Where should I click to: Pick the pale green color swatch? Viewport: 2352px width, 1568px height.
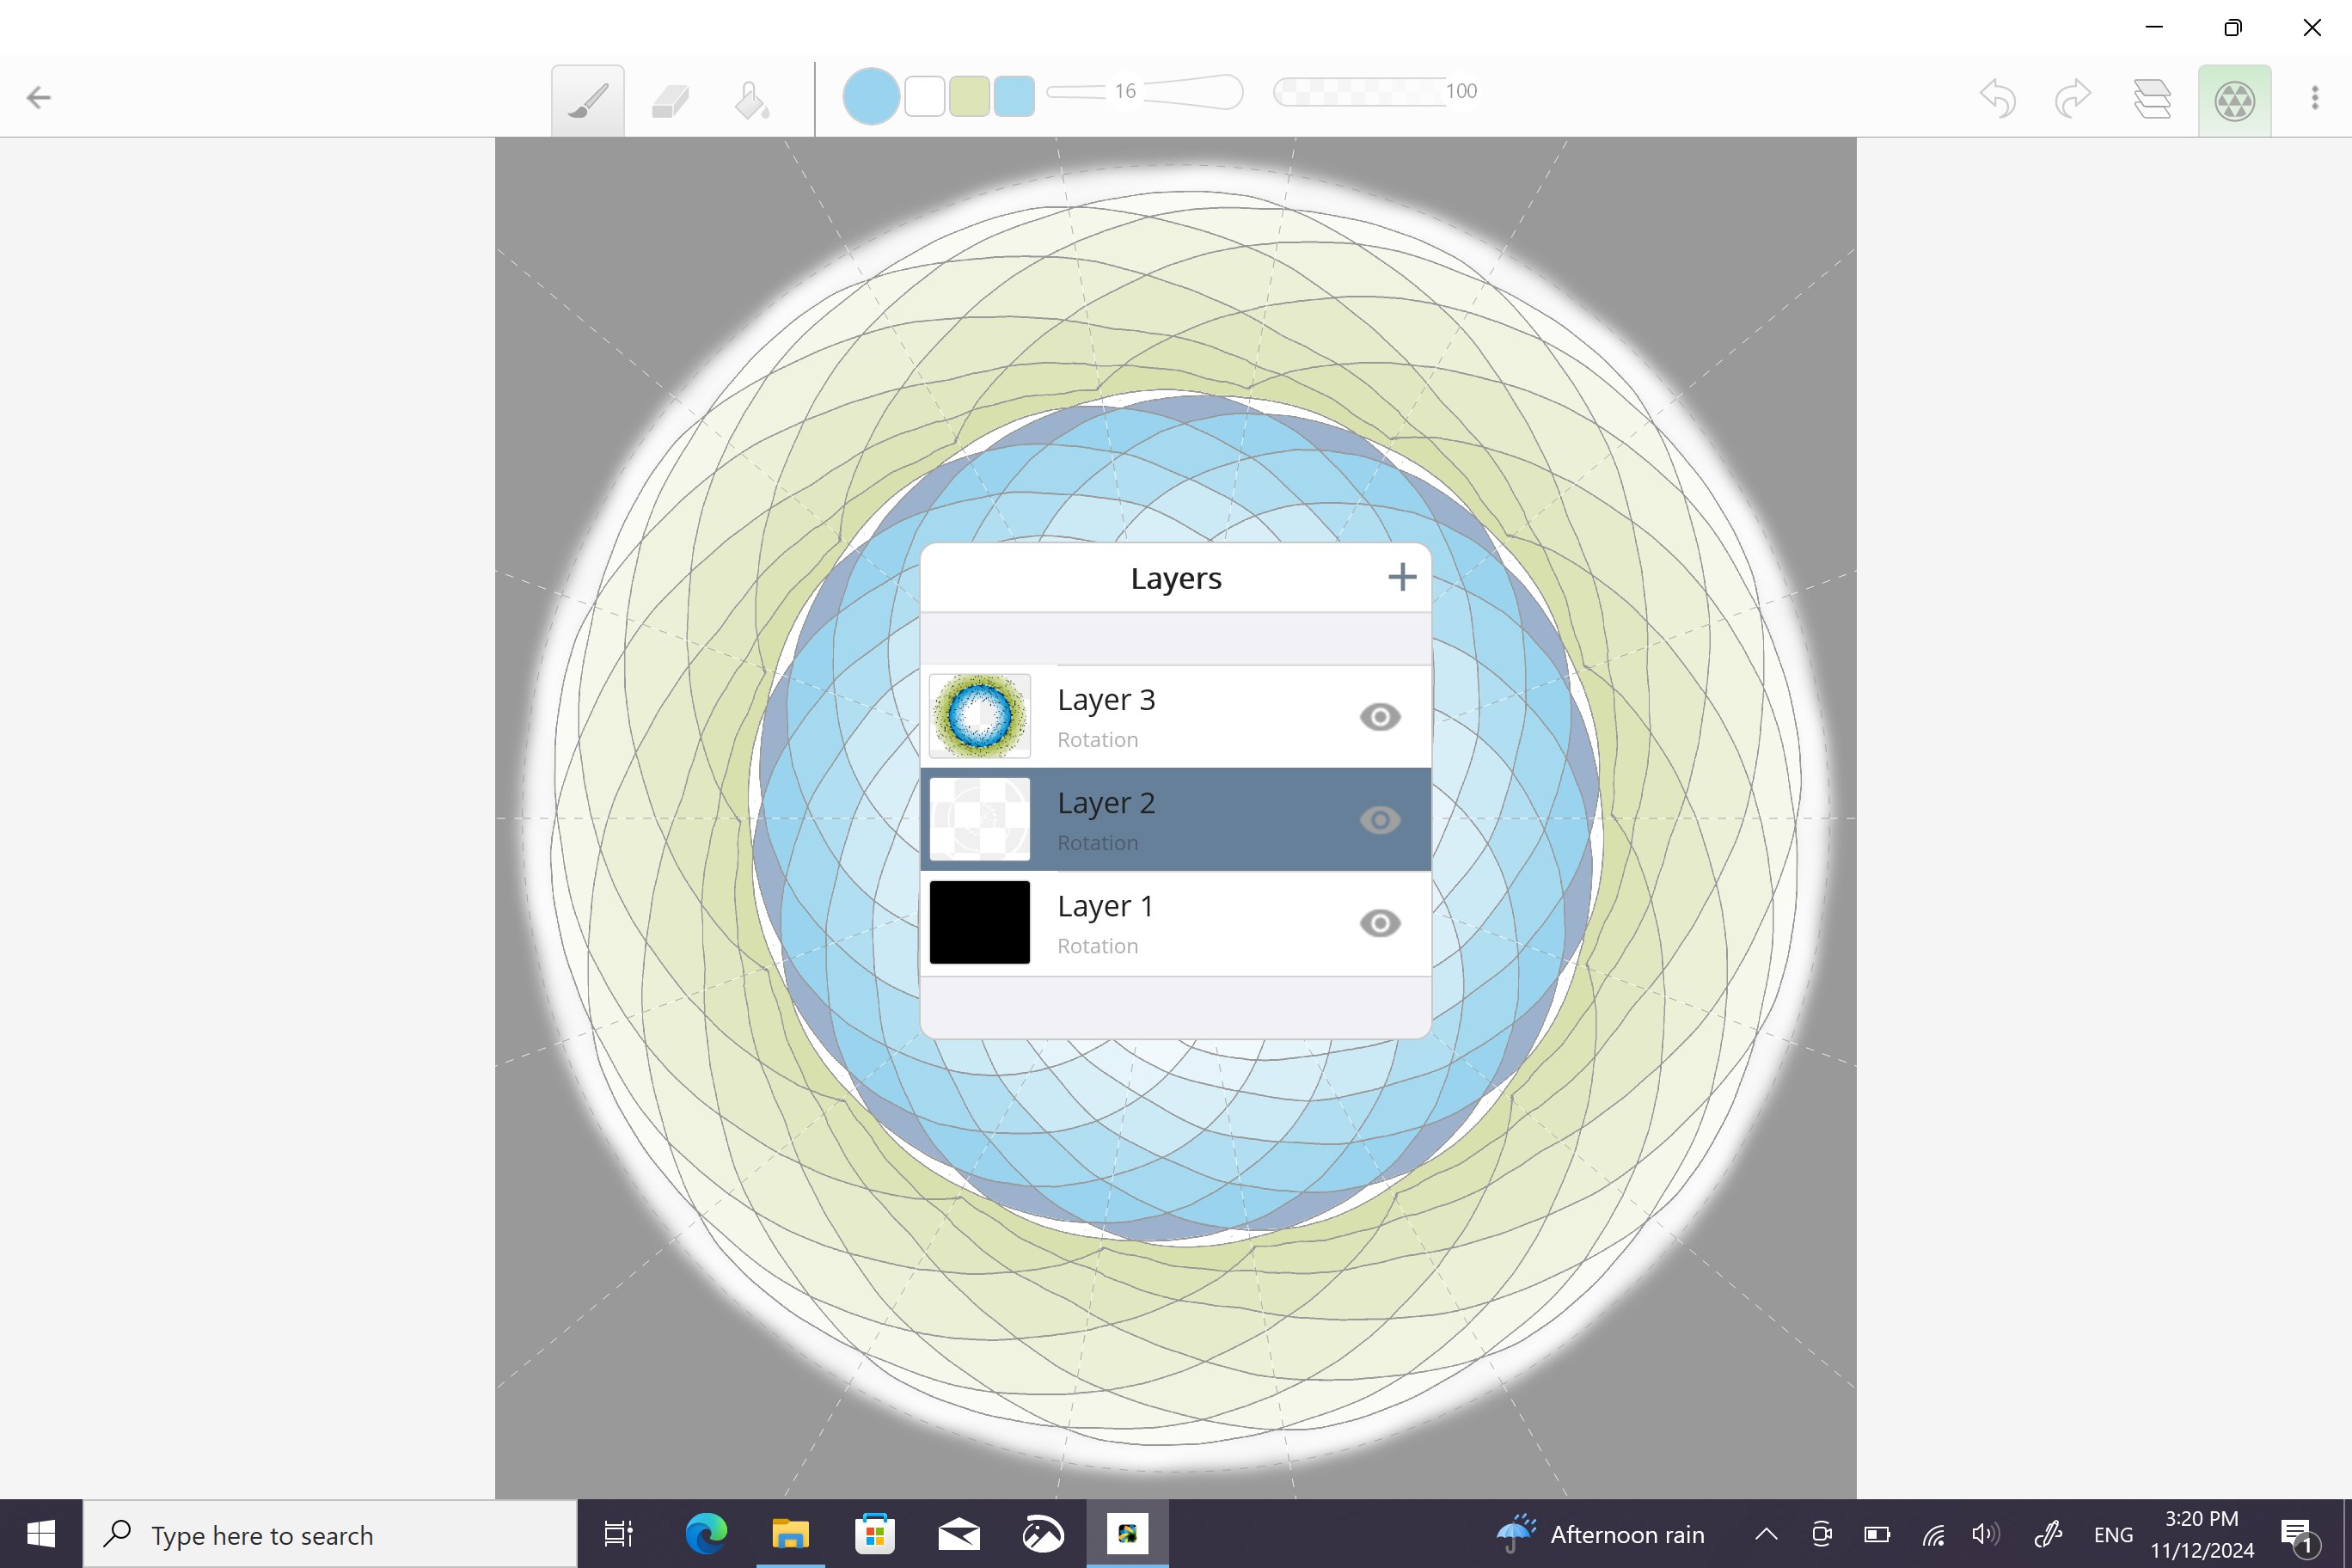969,96
